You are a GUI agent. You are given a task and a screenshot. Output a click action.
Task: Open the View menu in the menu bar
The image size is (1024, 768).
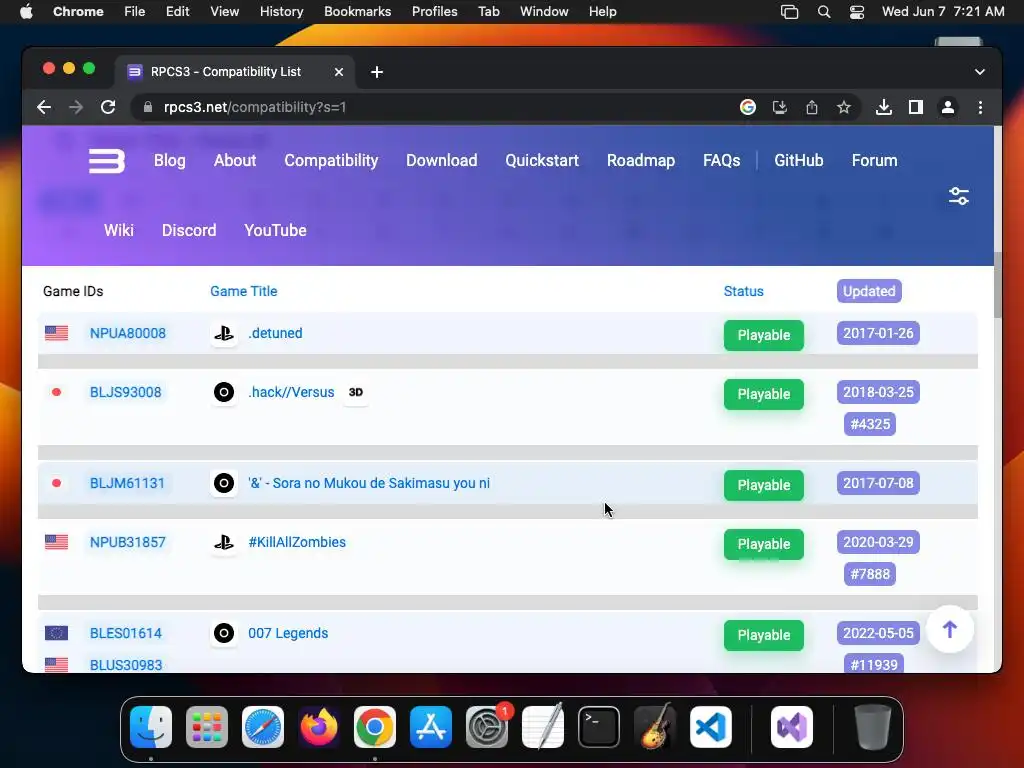click(224, 12)
